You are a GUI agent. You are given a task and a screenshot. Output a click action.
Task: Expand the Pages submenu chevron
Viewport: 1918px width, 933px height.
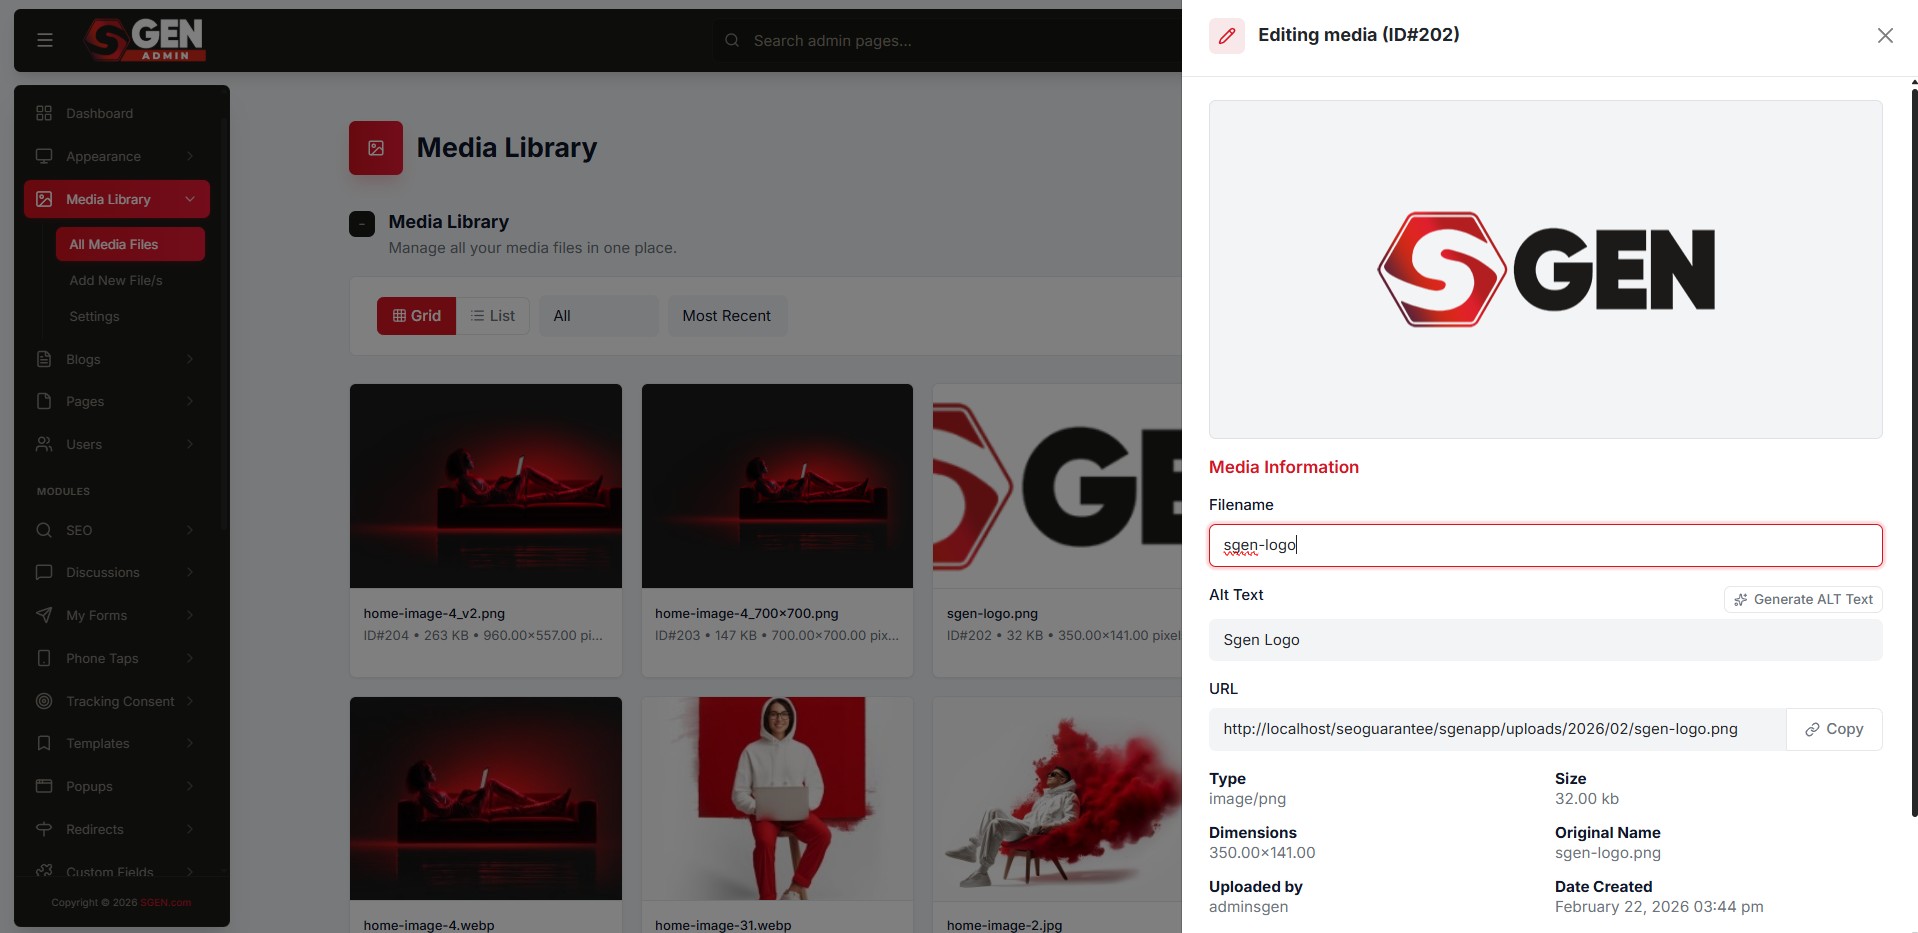pyautogui.click(x=190, y=401)
